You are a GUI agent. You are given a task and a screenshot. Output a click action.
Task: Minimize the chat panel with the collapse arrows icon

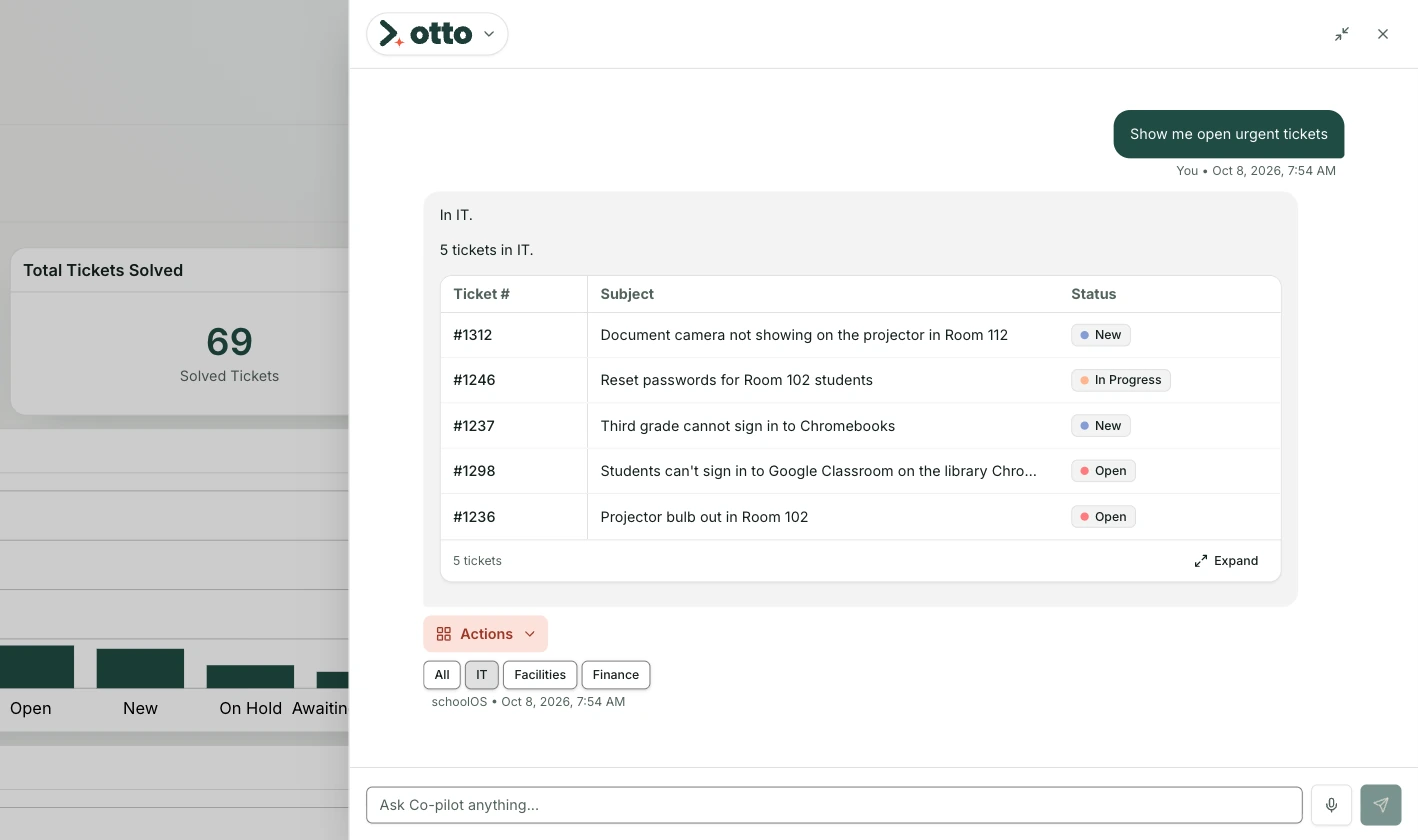[x=1342, y=34]
